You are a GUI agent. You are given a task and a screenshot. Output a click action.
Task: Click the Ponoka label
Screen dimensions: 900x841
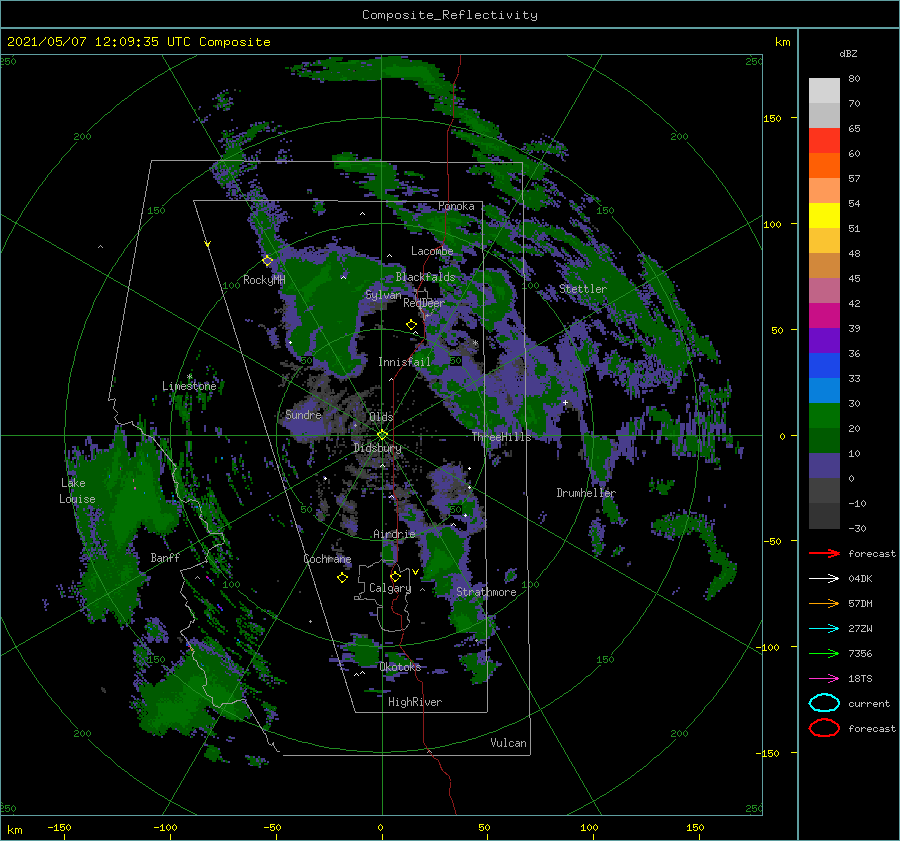pos(456,206)
